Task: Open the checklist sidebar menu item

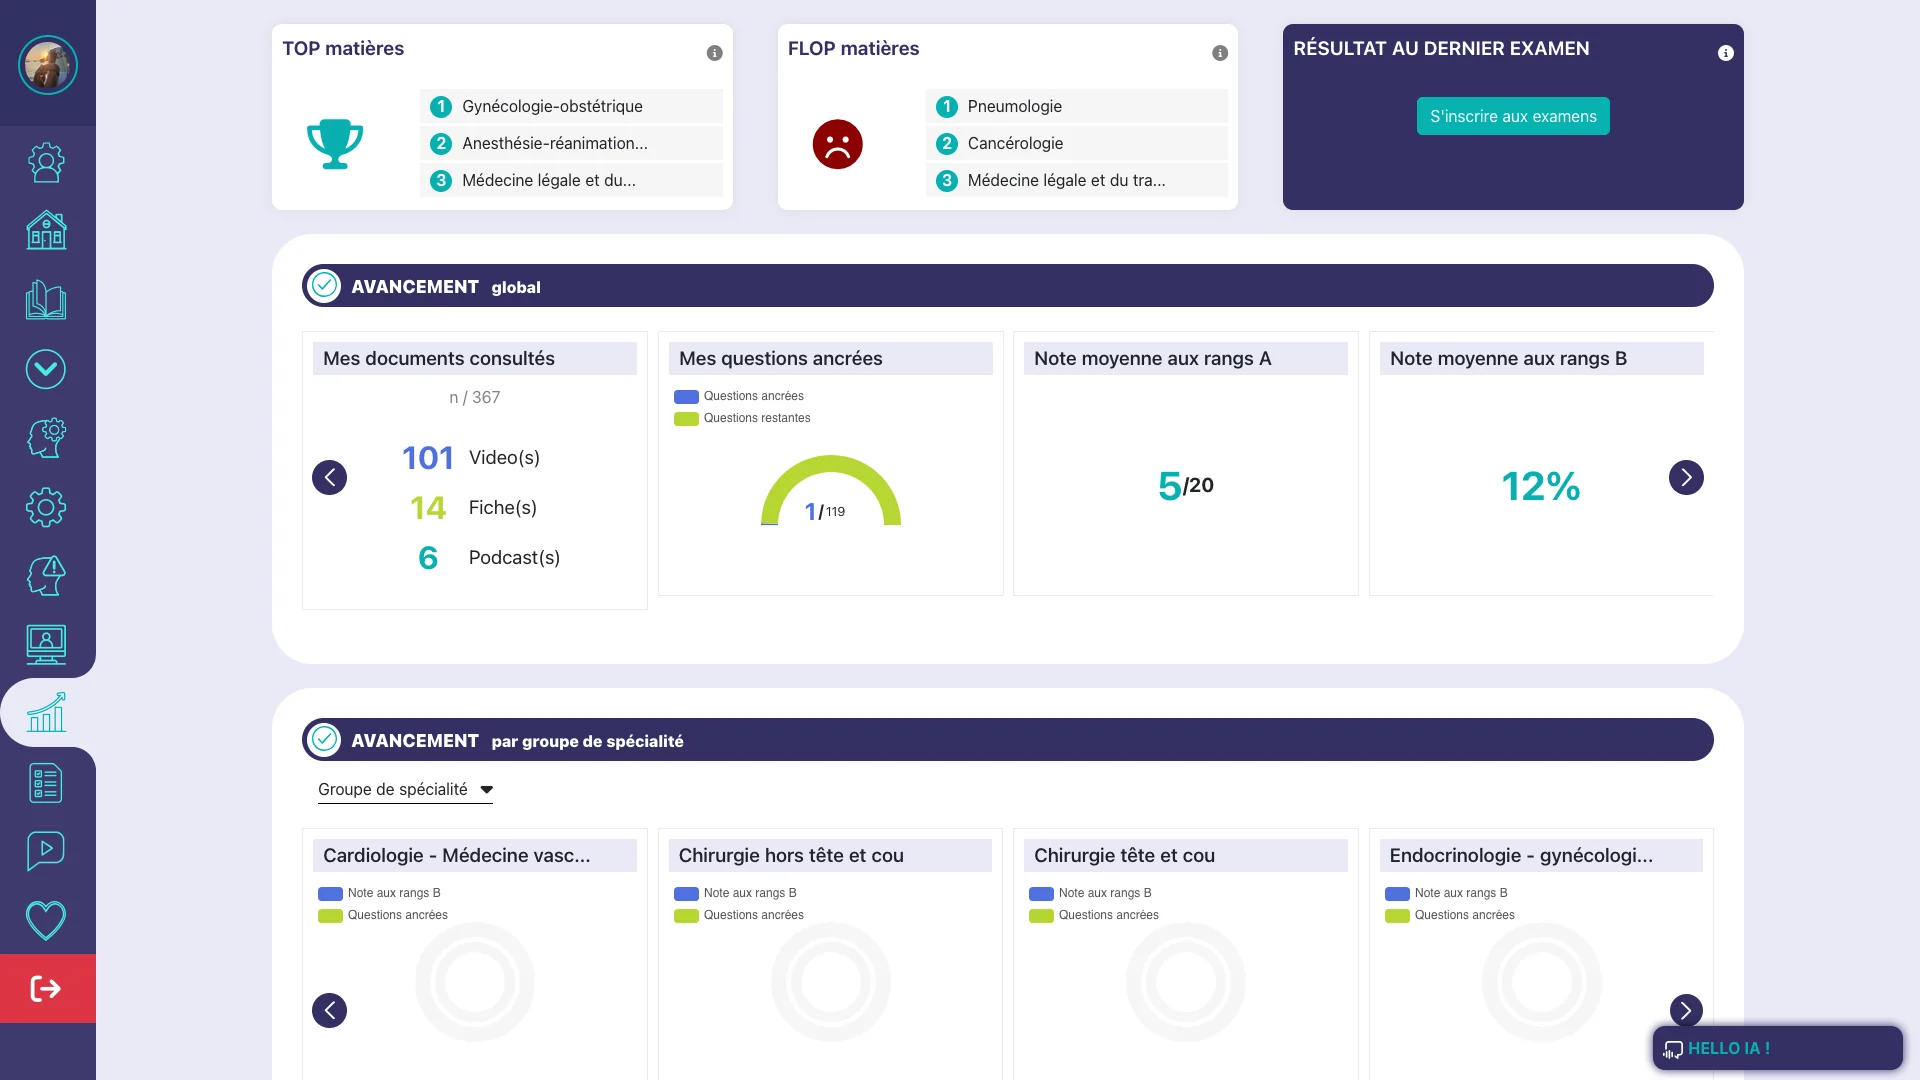Action: click(x=46, y=783)
